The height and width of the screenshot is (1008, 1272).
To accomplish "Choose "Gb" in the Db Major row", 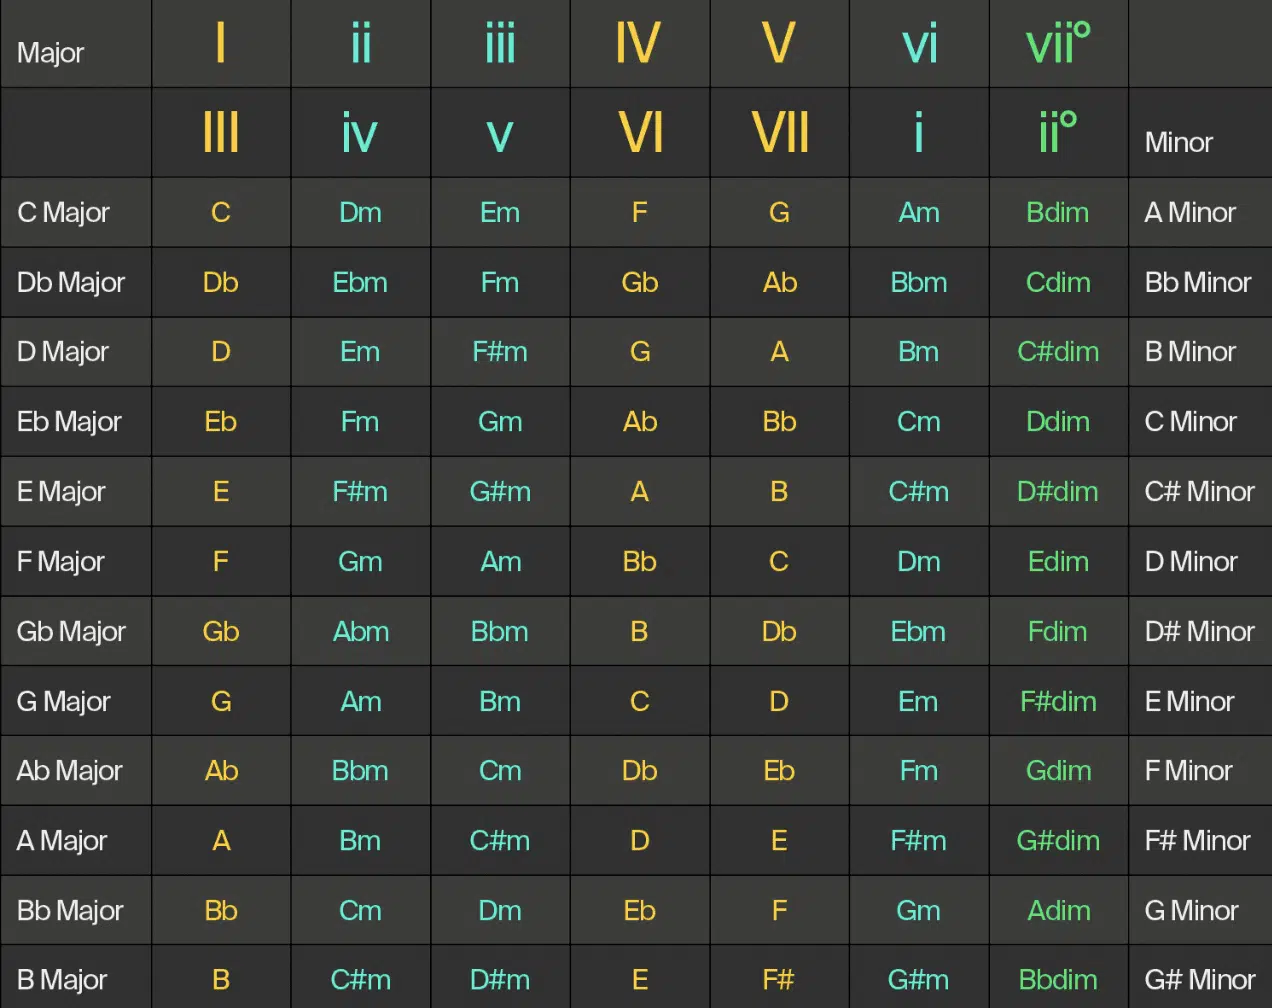I will pyautogui.click(x=640, y=282).
